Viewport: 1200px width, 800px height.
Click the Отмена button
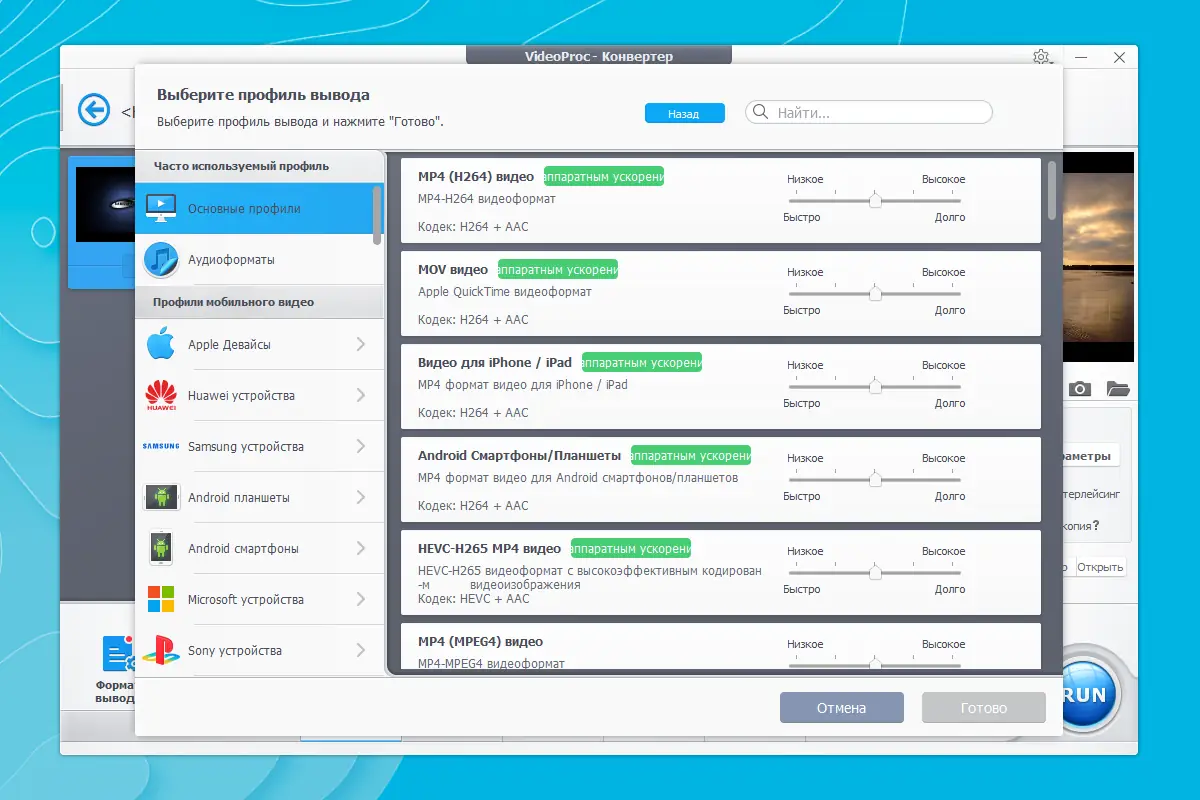(x=841, y=708)
